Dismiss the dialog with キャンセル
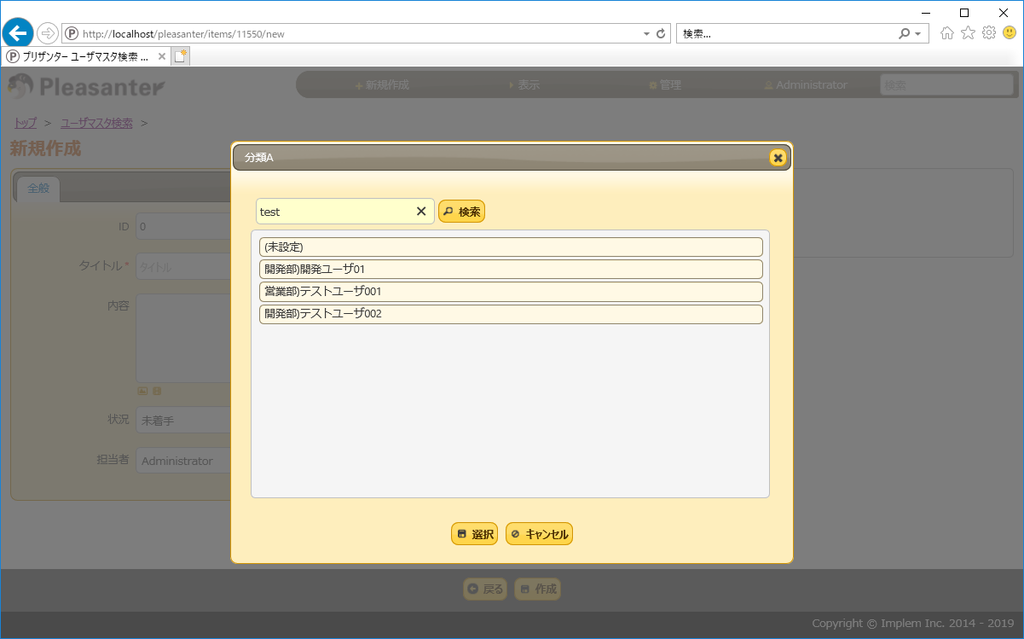The height and width of the screenshot is (639, 1024). pyautogui.click(x=539, y=534)
